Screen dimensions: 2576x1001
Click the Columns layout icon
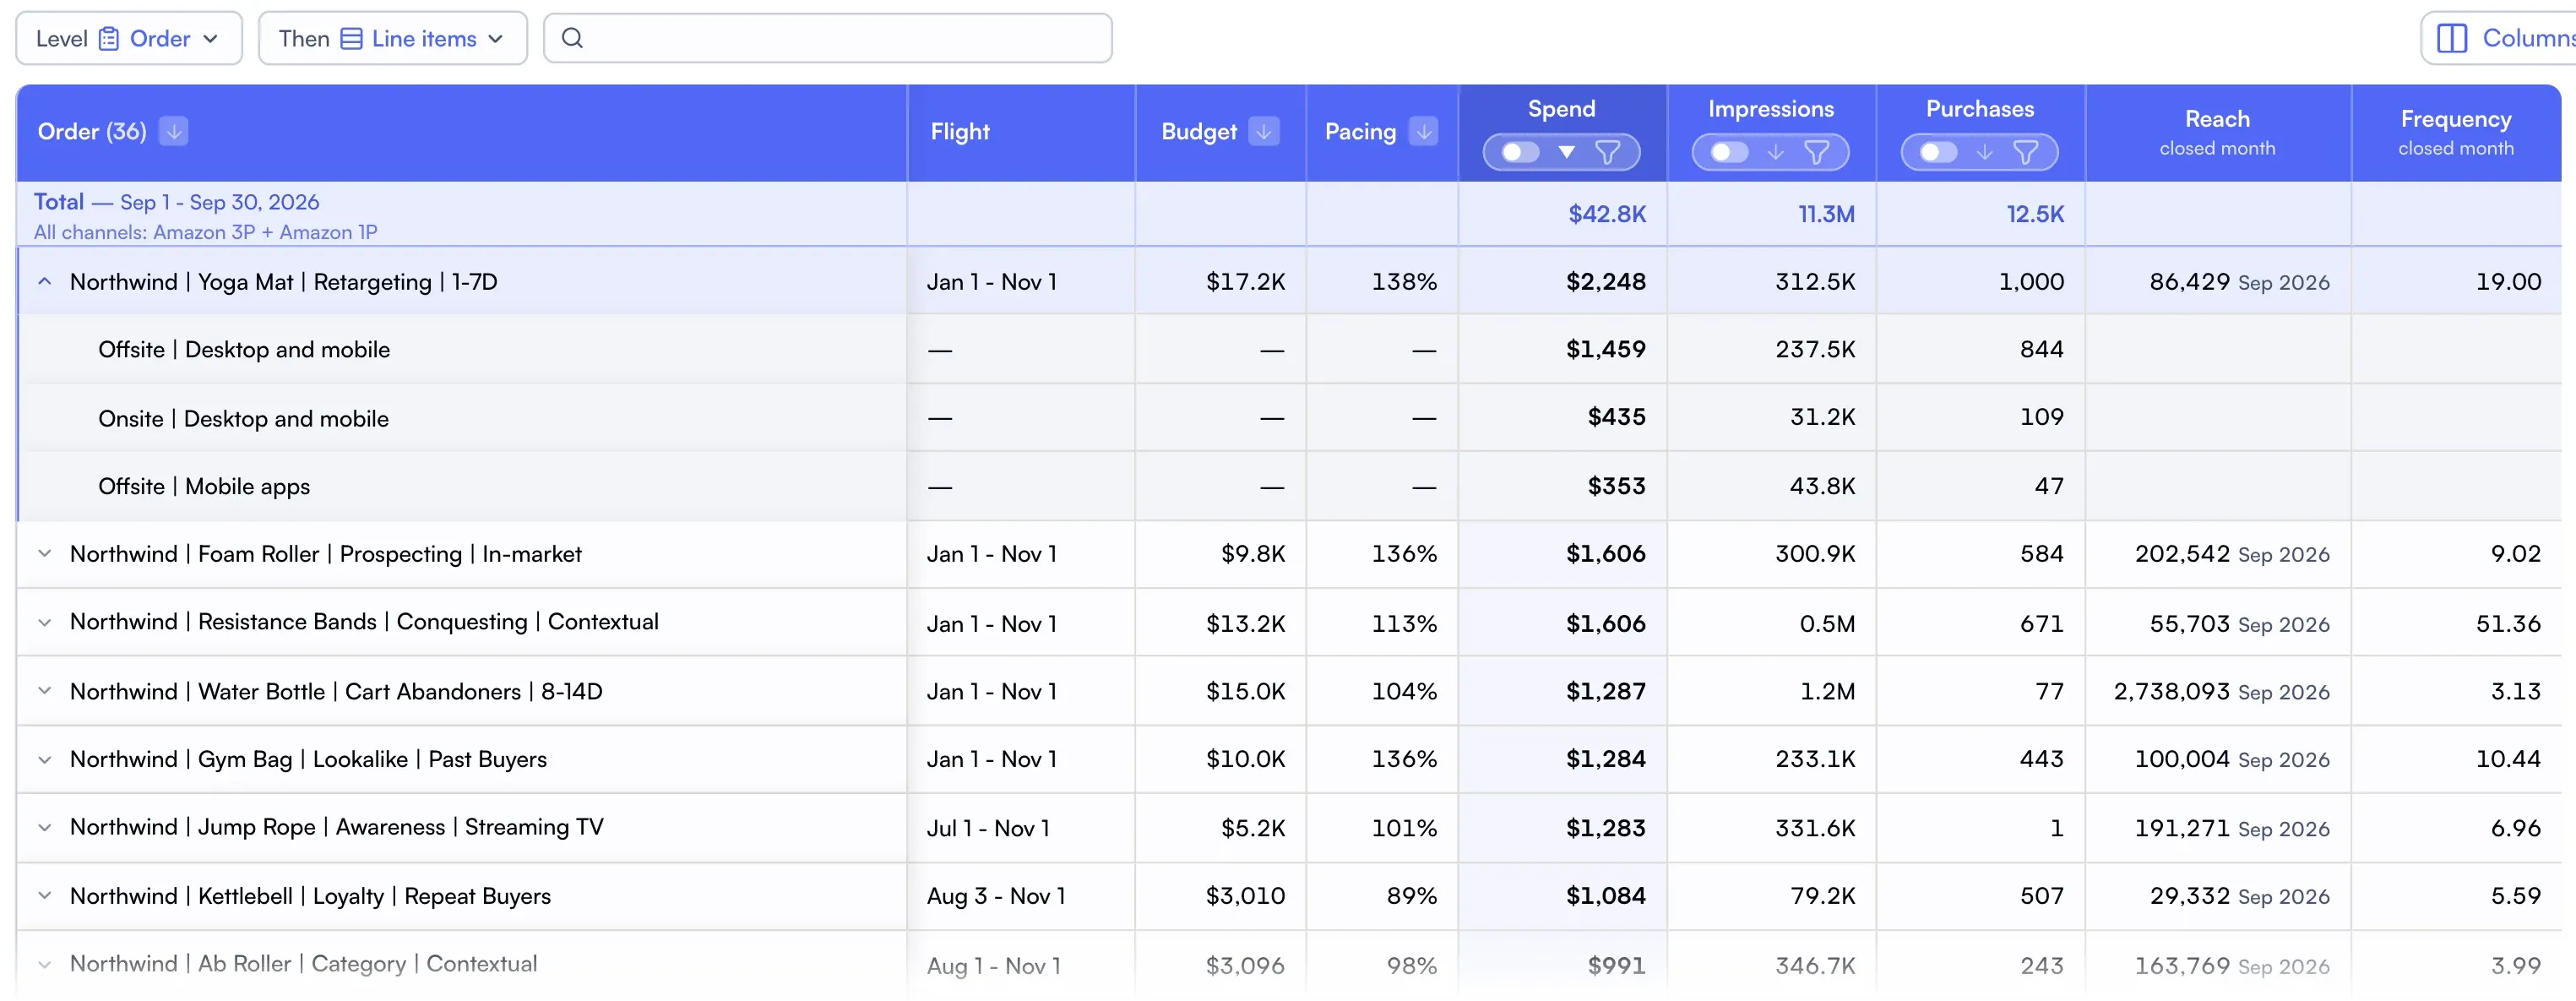point(2451,38)
